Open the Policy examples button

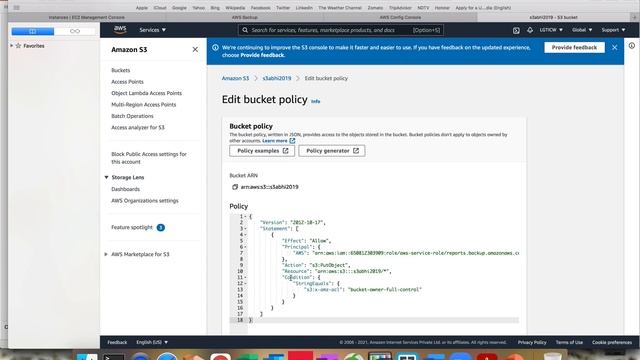click(x=262, y=151)
